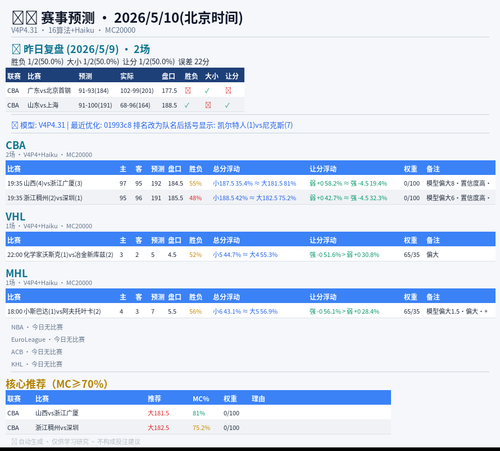Click the 2场 · V4P4+Haiku · MC20000 caption under CBA
The width and height of the screenshot is (500, 451).
coord(49,155)
